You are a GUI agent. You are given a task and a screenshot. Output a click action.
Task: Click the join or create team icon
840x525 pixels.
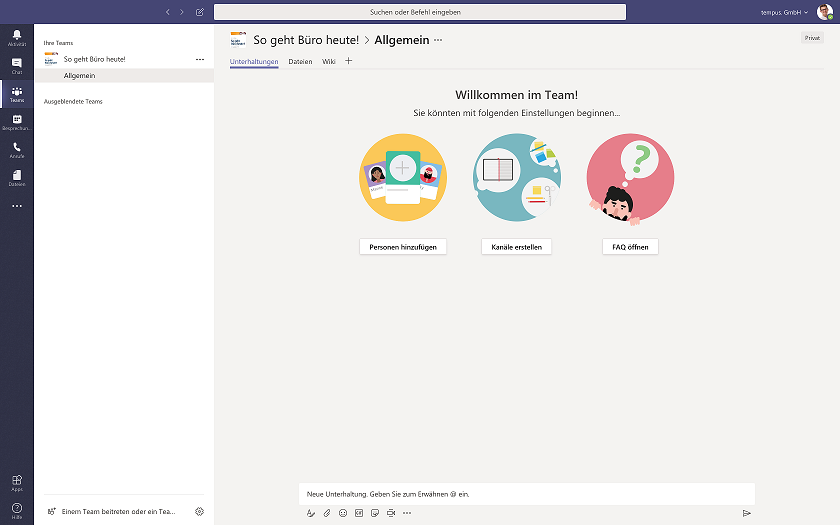pyautogui.click(x=51, y=512)
